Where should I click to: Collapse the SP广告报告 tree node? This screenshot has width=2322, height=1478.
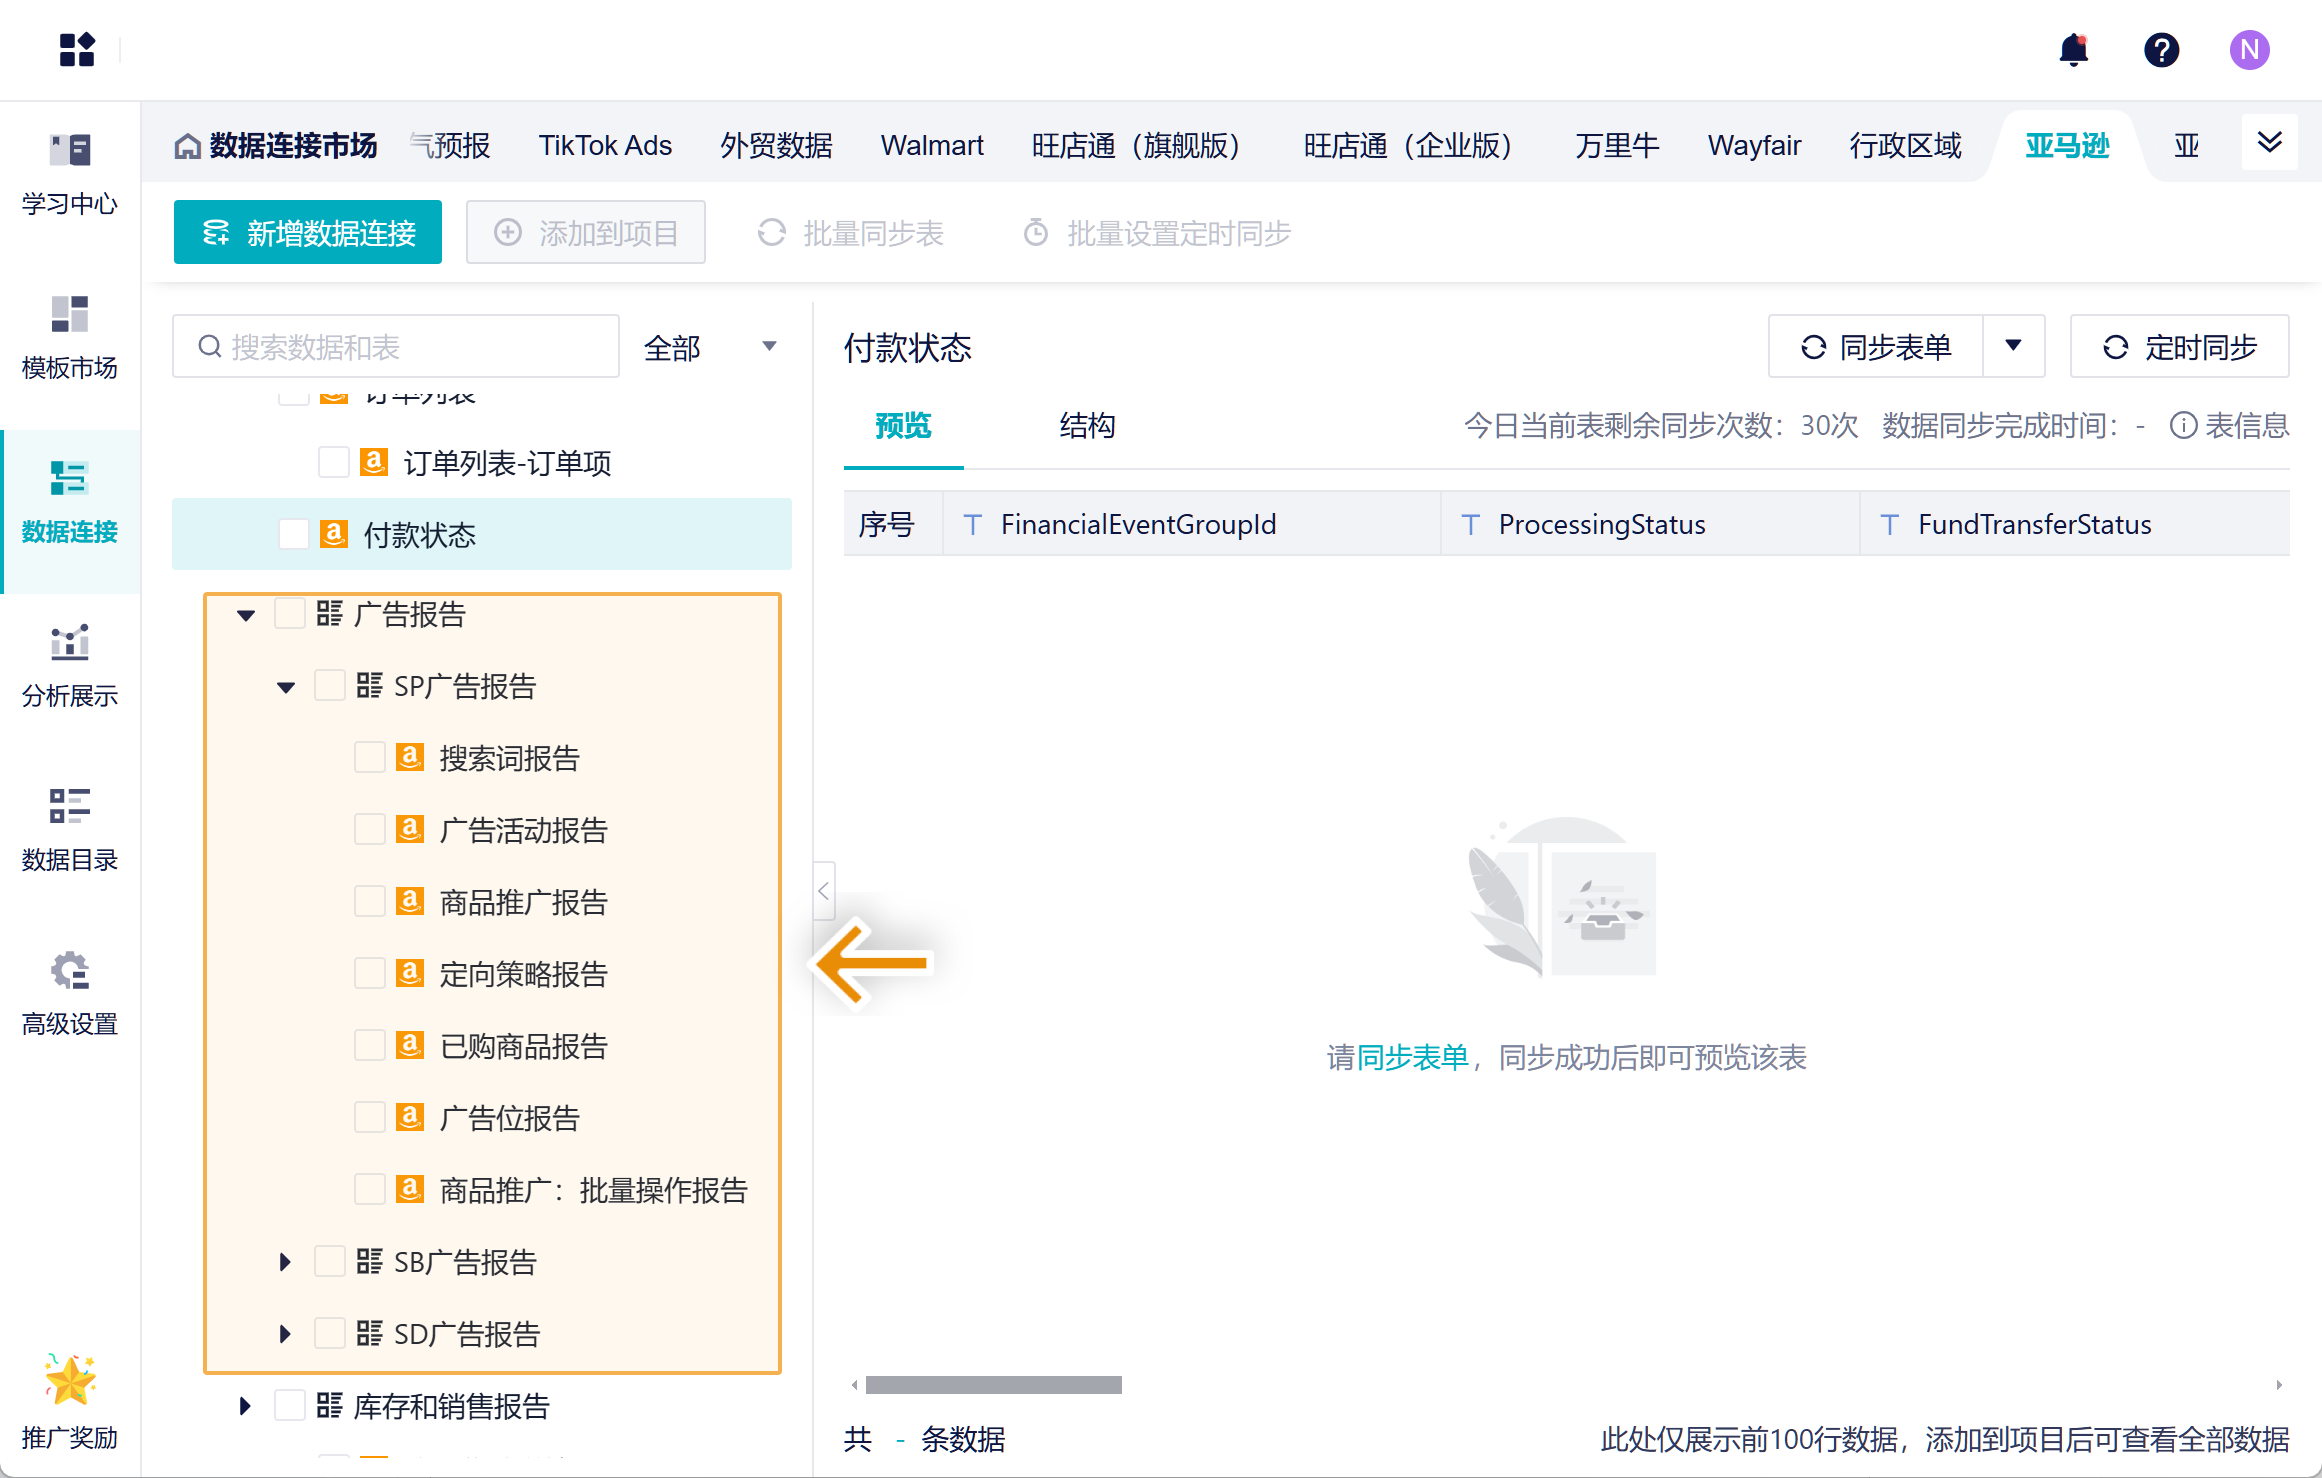click(286, 687)
